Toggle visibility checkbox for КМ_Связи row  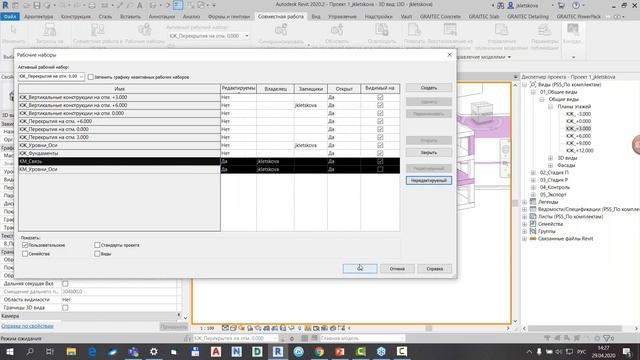tap(380, 161)
